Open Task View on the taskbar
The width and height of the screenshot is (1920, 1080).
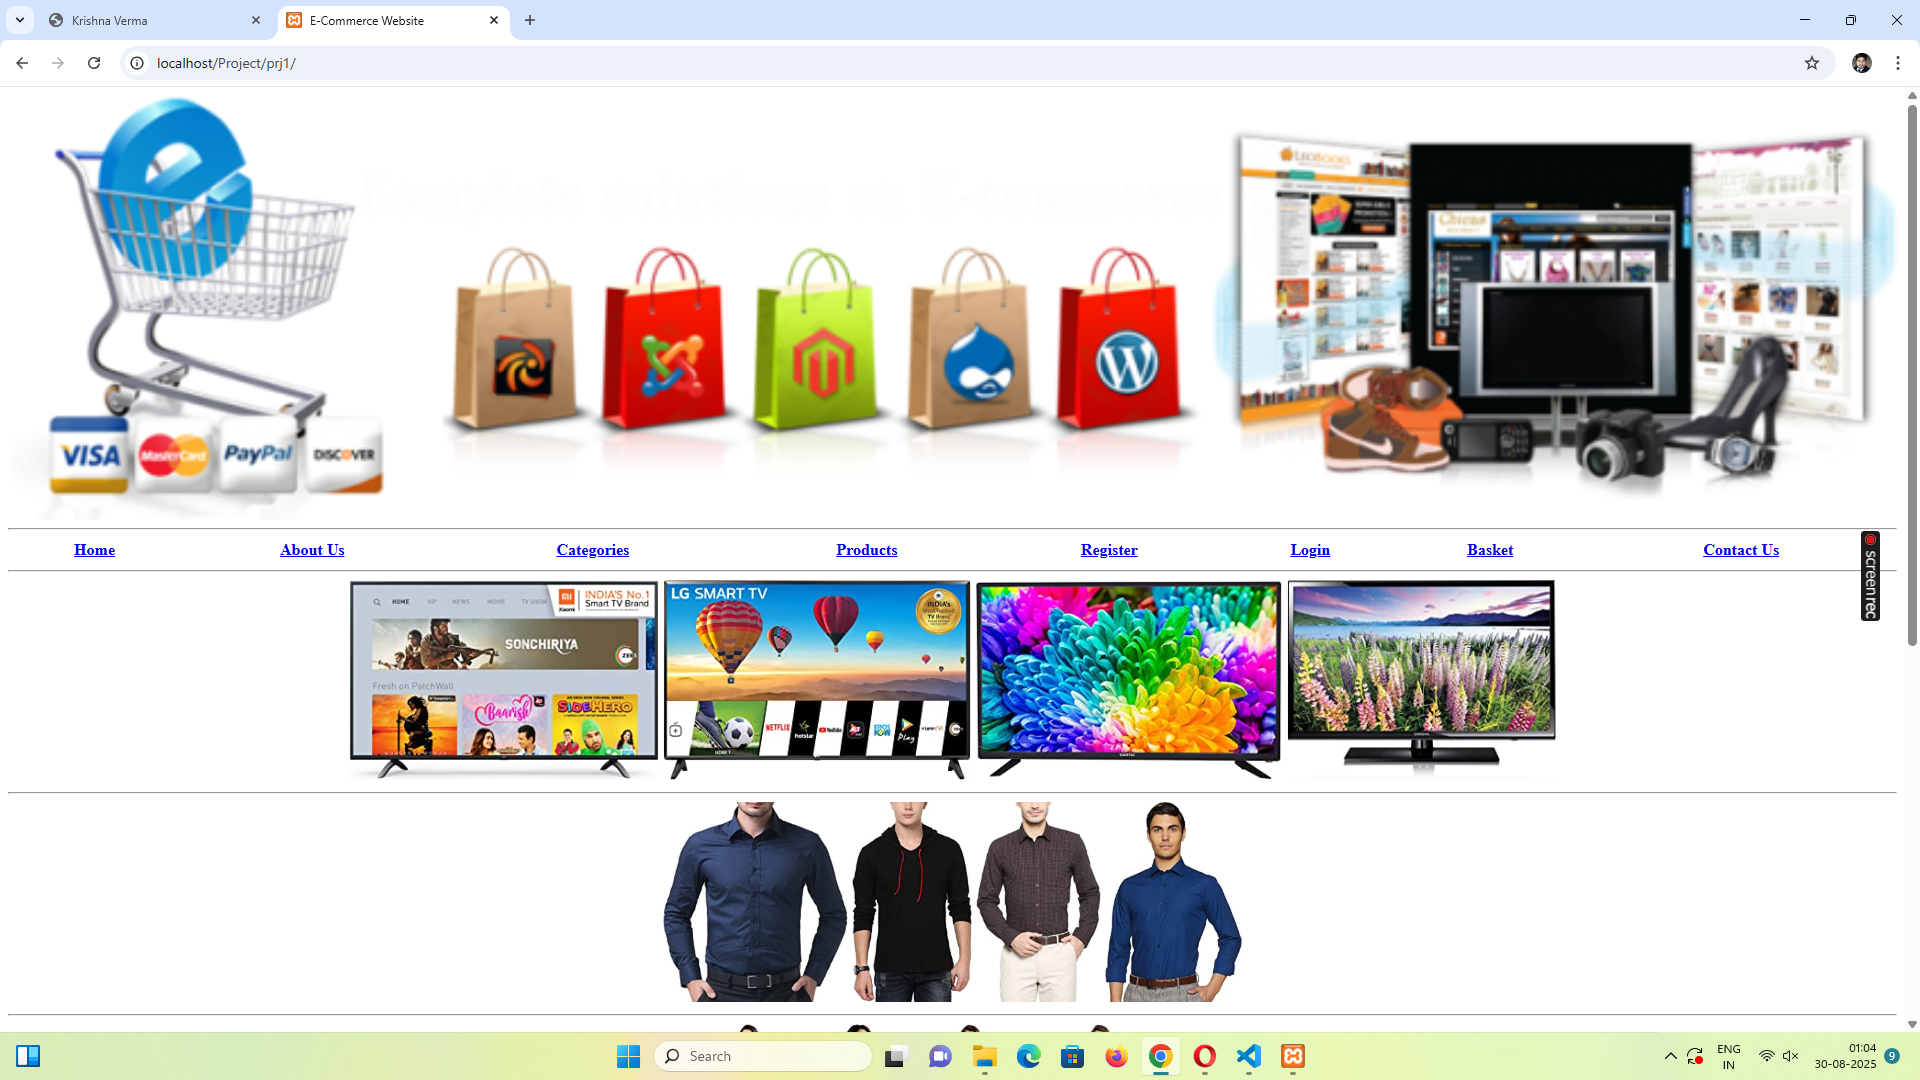coord(896,1056)
